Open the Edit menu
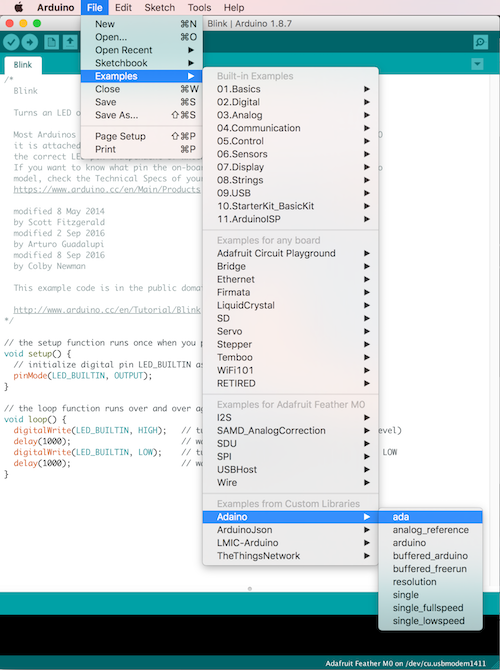500x670 pixels. [123, 7]
